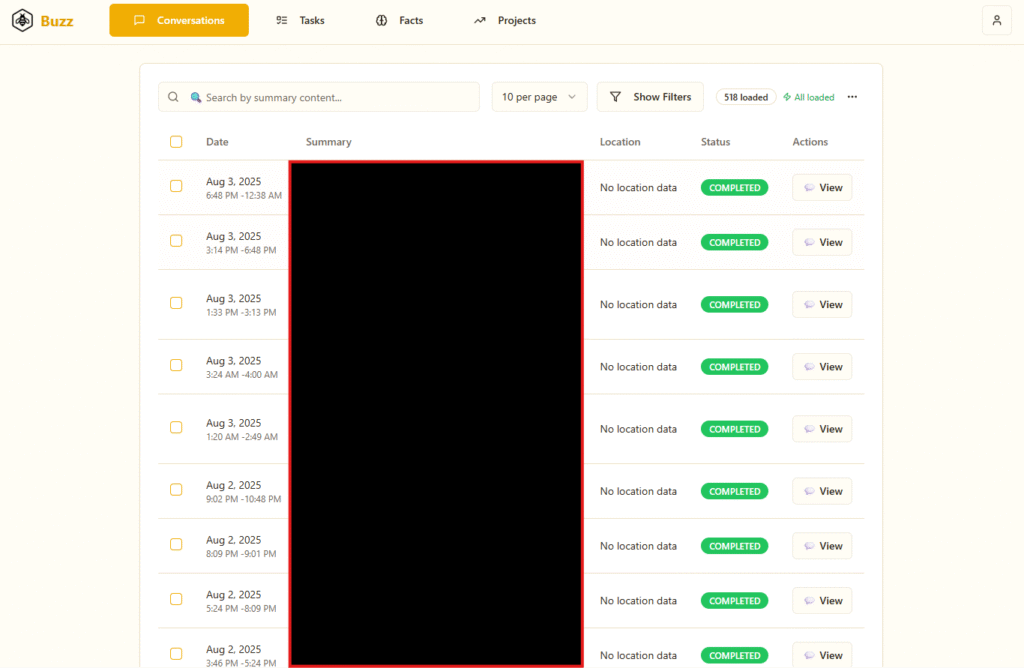Click the Buzz bee logo icon

pos(22,20)
